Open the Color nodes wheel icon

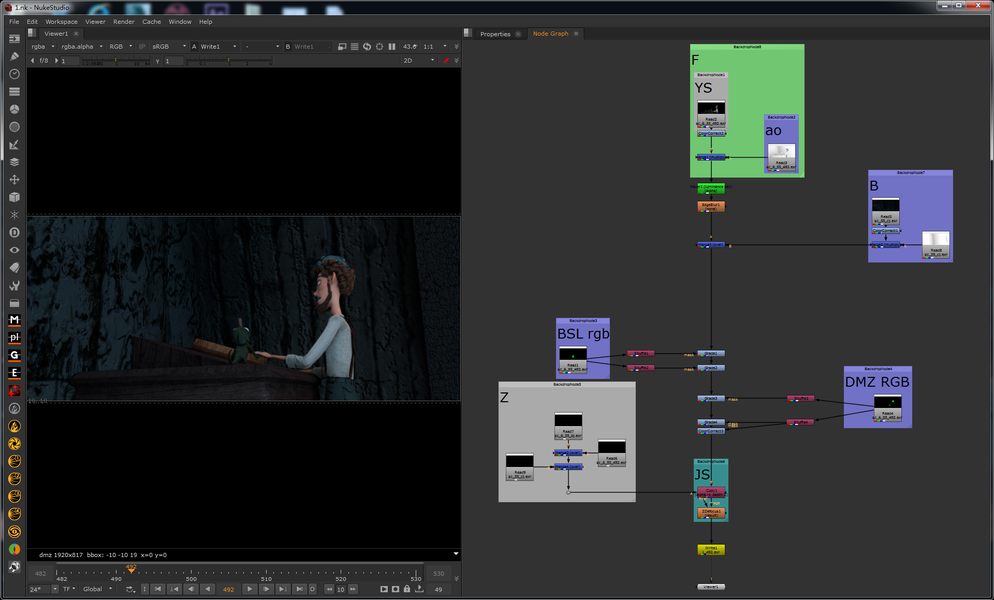pyautogui.click(x=14, y=109)
